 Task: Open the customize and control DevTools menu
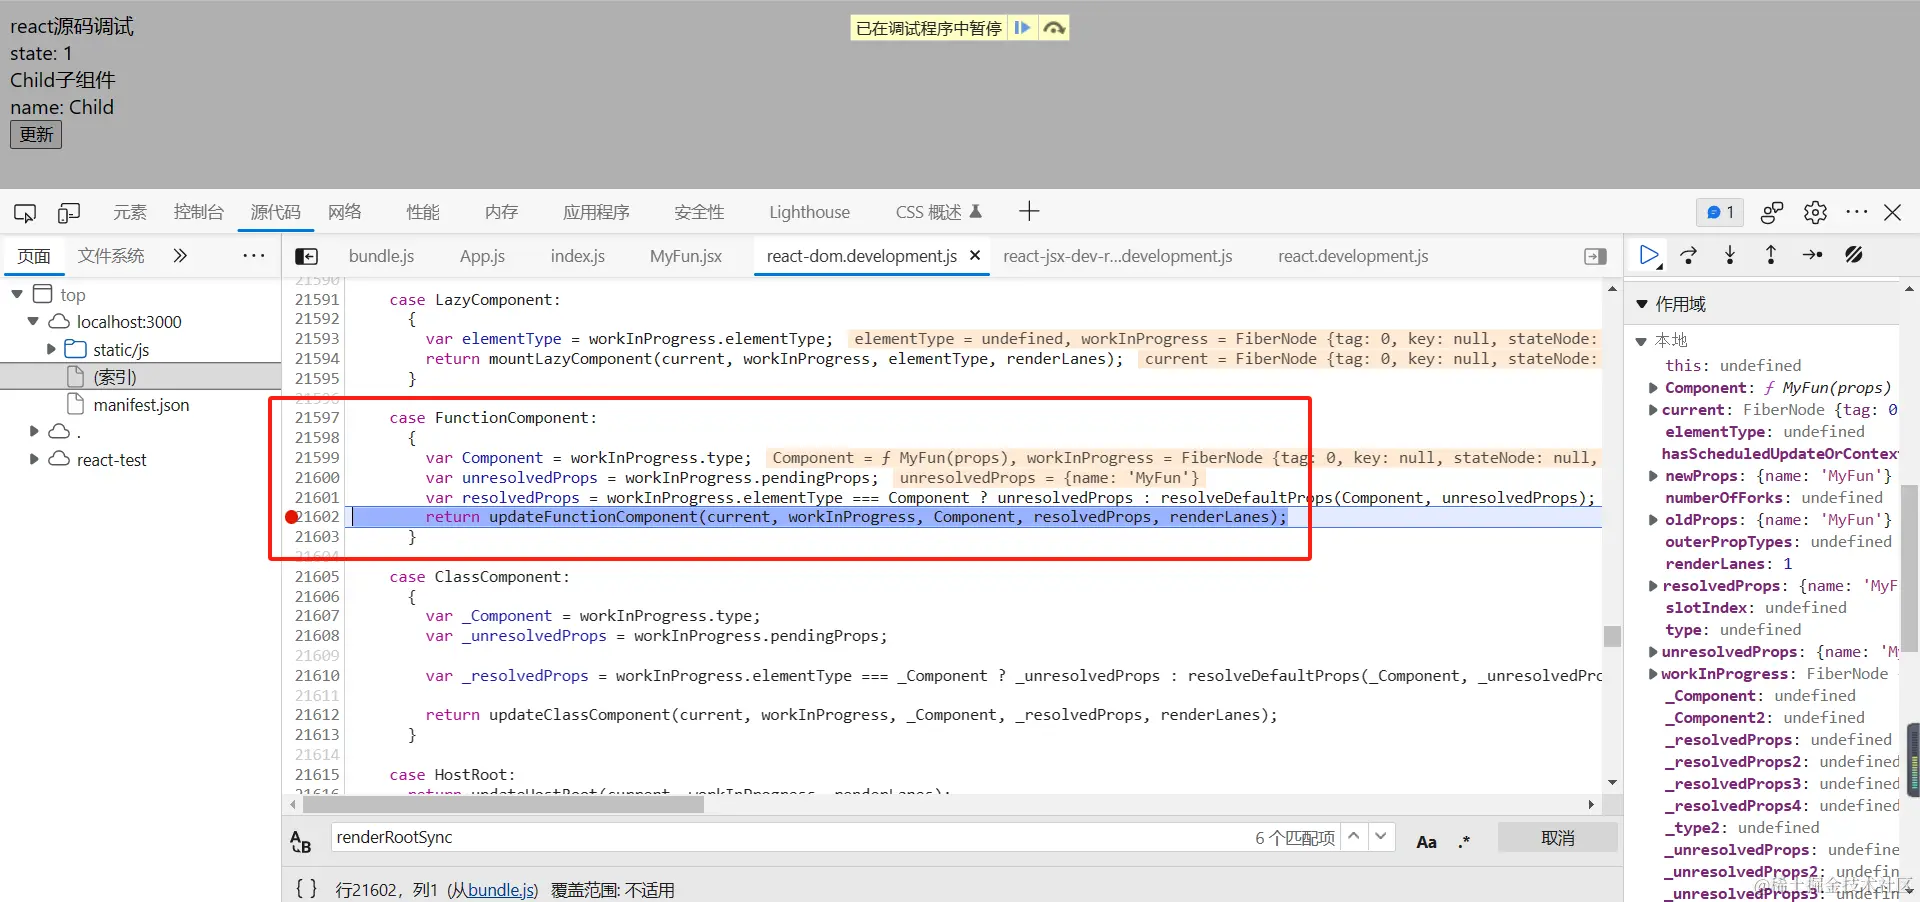pyautogui.click(x=1857, y=212)
